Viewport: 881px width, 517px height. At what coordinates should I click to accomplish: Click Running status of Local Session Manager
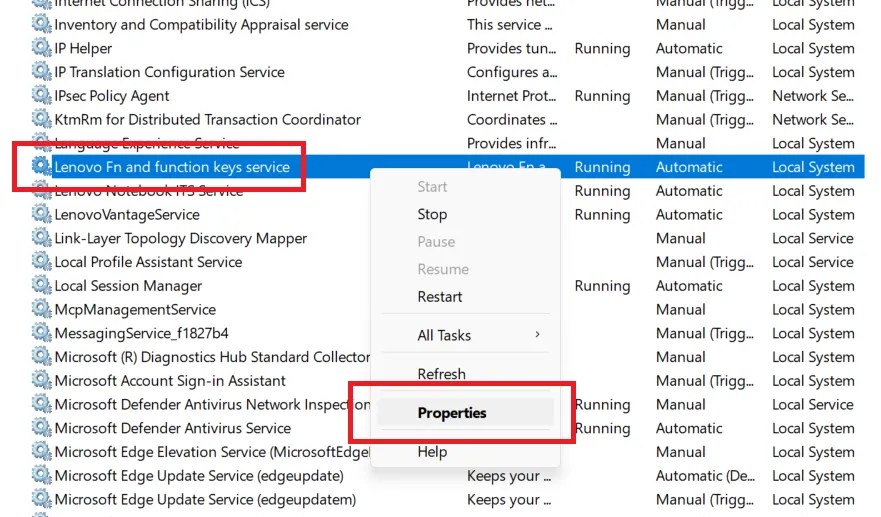(602, 286)
